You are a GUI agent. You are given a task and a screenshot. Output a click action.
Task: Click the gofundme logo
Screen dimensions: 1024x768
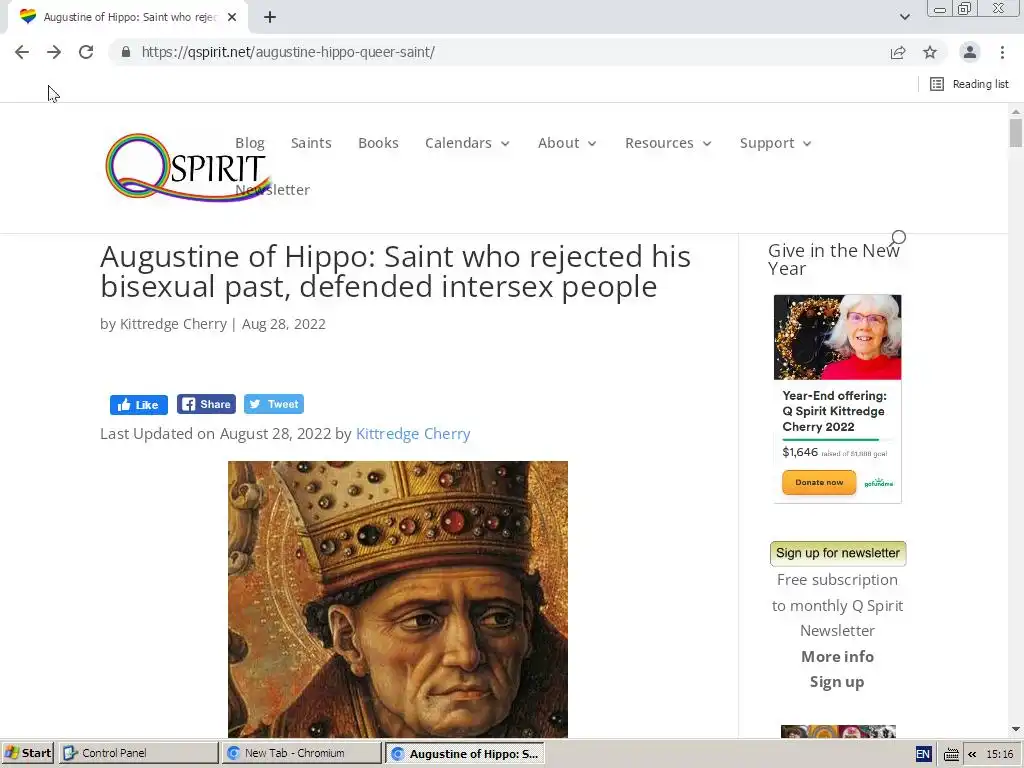[878, 483]
